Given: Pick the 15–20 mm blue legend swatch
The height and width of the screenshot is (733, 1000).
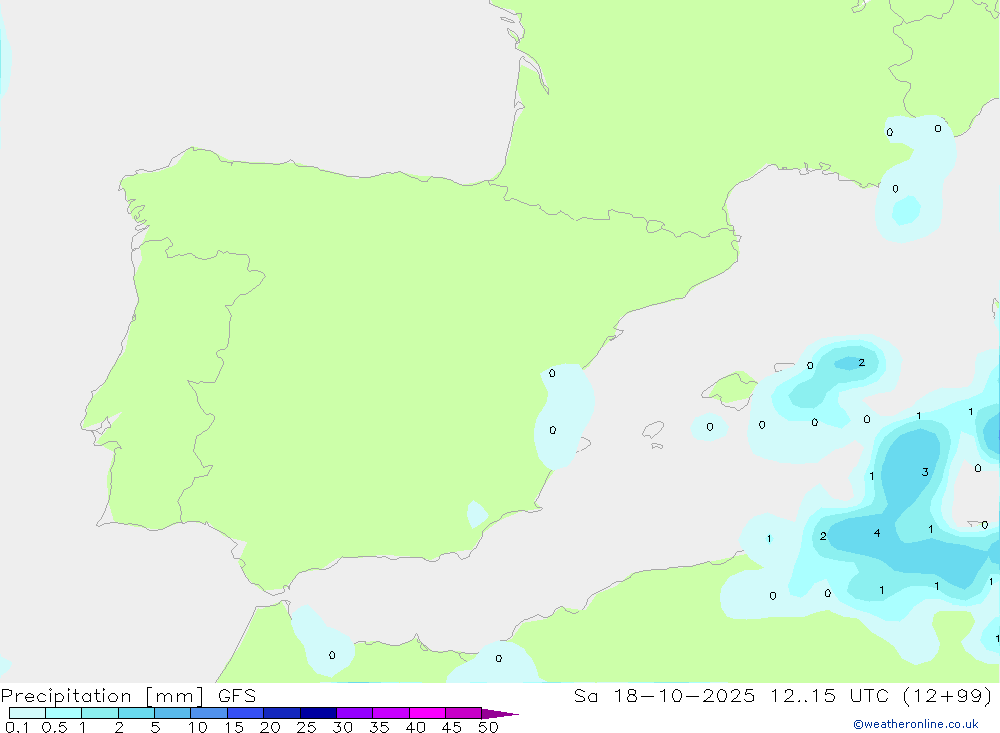Looking at the screenshot, I should [245, 713].
